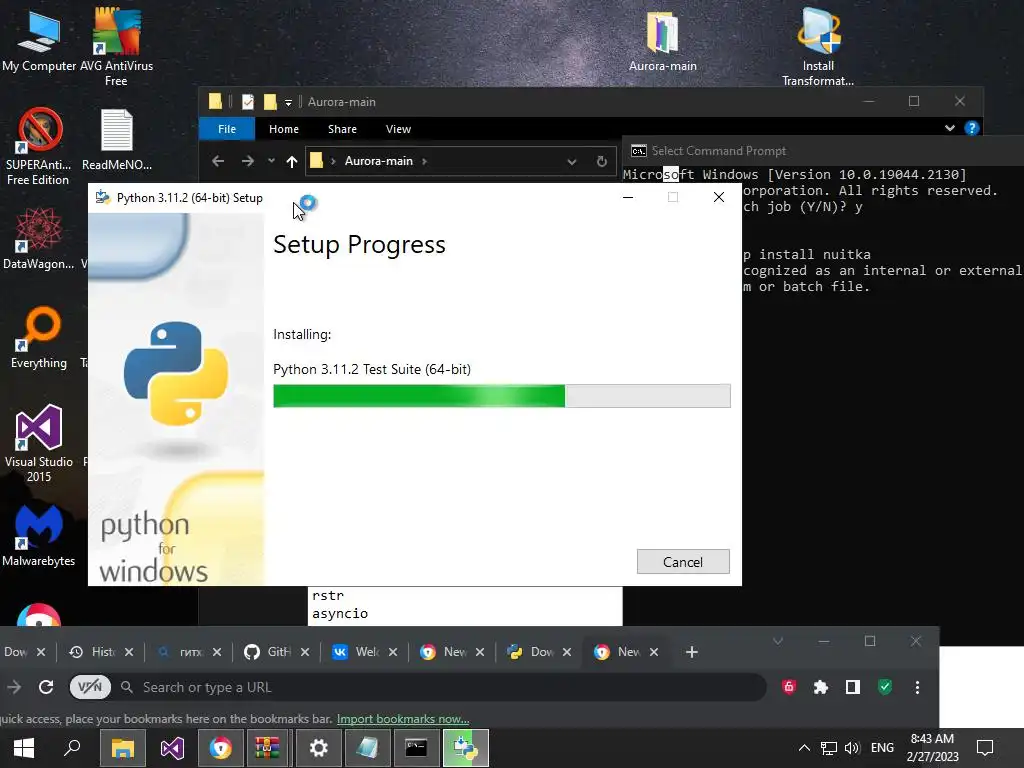This screenshot has width=1024, height=768.
Task: Open Windows Start menu
Action: (24, 748)
